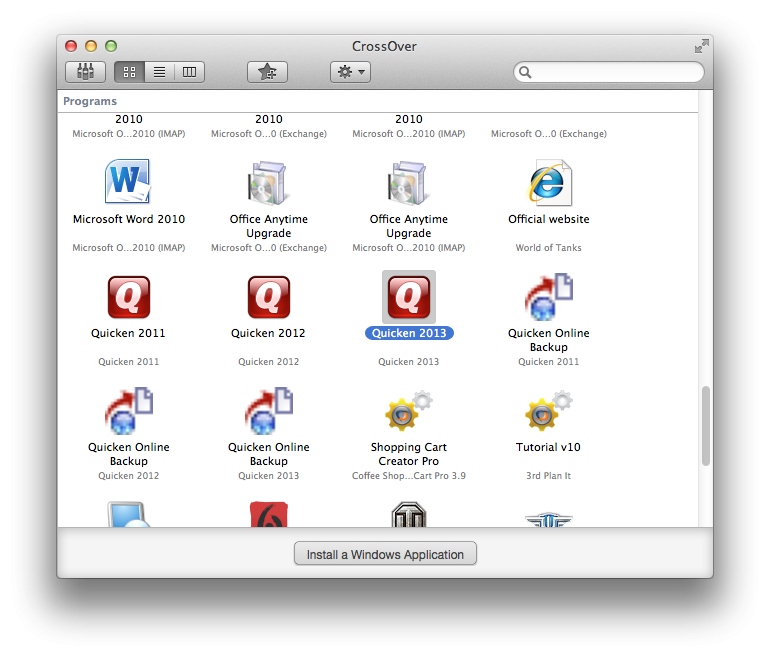This screenshot has width=770, height=657.
Task: Select the Quicken 2011 icon
Action: click(x=129, y=297)
